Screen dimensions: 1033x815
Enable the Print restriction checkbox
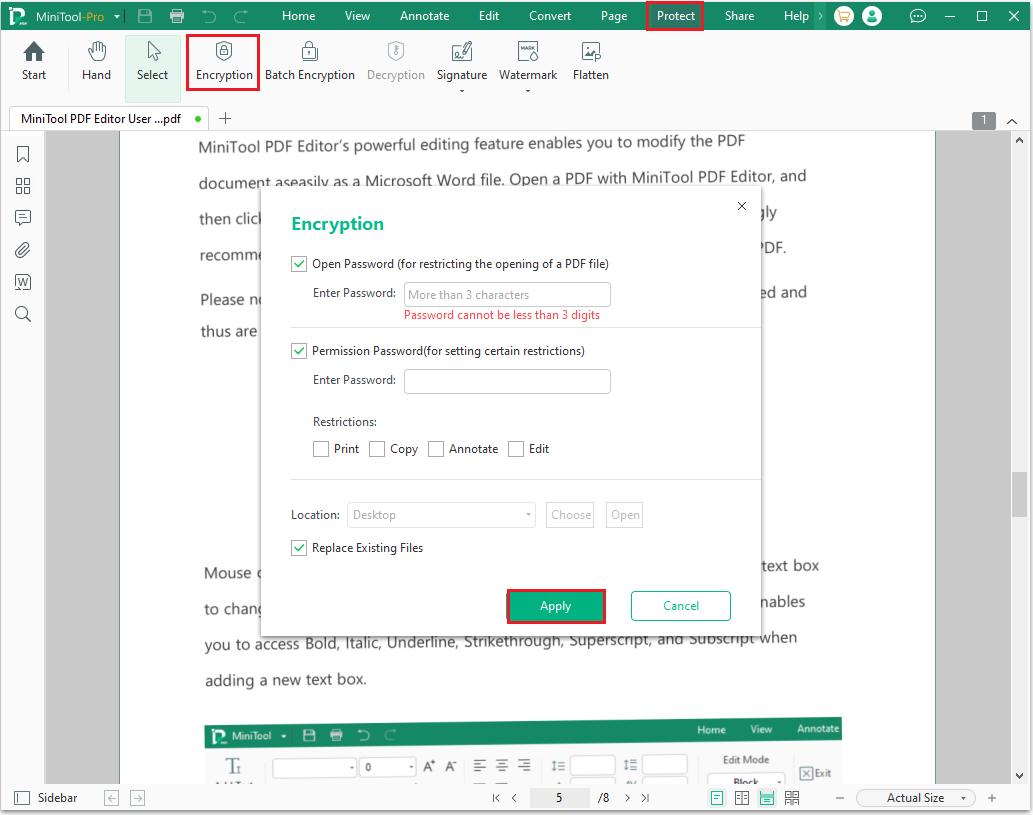[321, 449]
